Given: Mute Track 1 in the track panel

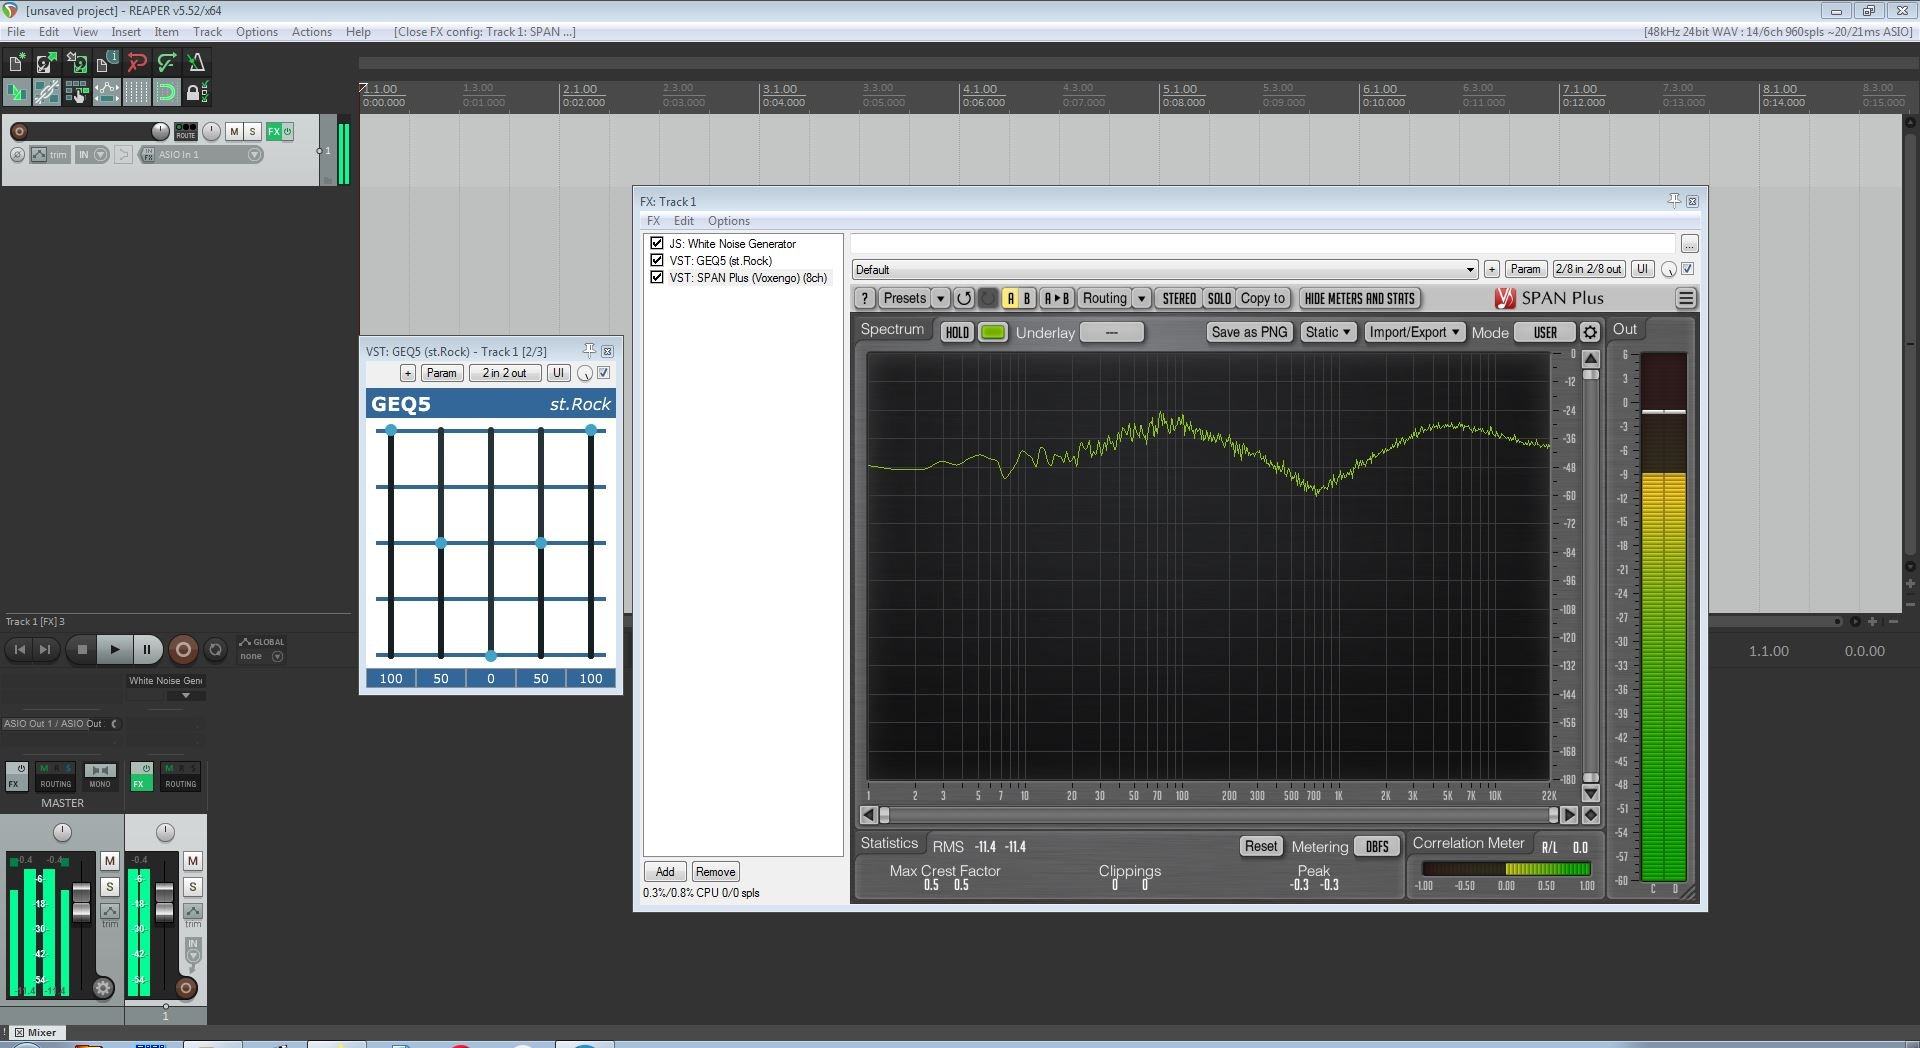Looking at the screenshot, I should pyautogui.click(x=234, y=131).
